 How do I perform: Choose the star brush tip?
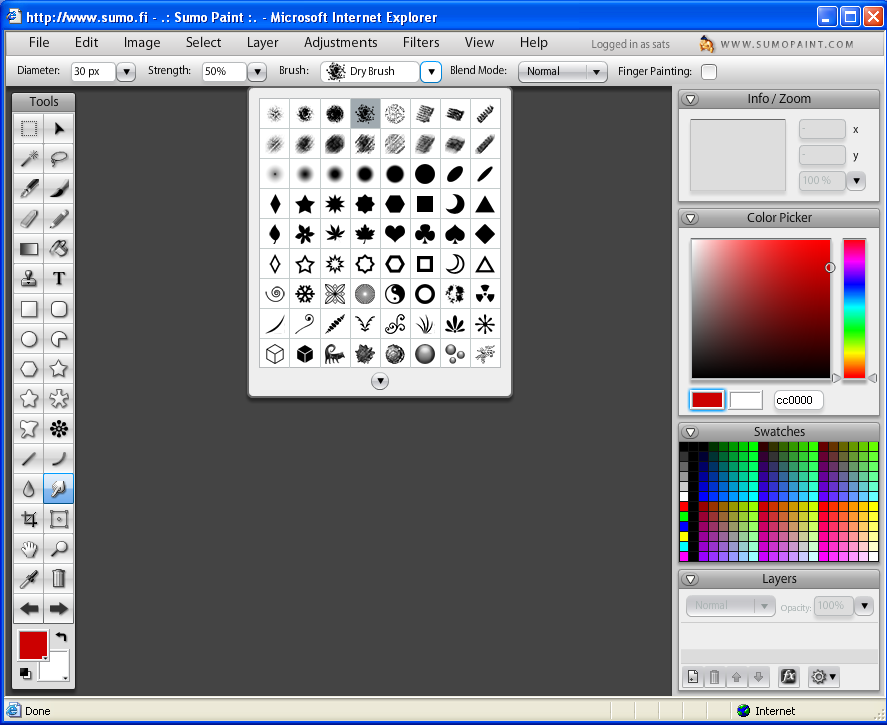click(x=304, y=203)
